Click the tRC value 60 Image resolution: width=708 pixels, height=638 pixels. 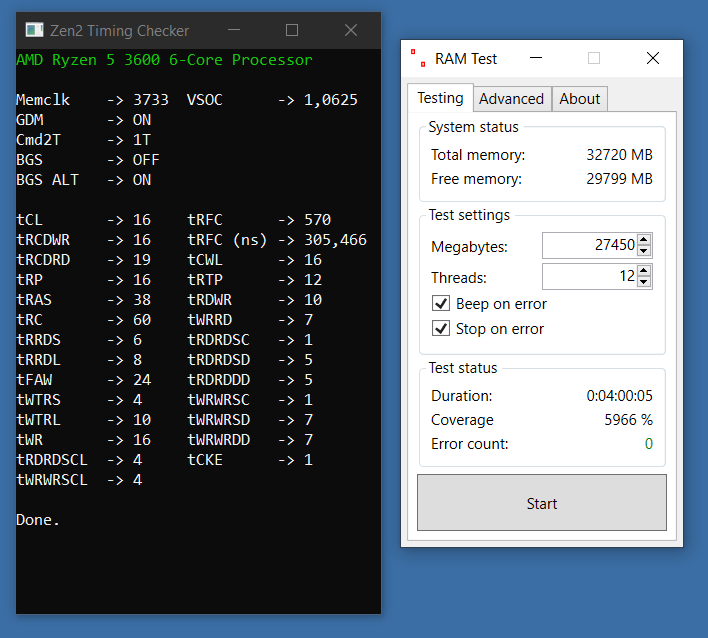point(142,320)
